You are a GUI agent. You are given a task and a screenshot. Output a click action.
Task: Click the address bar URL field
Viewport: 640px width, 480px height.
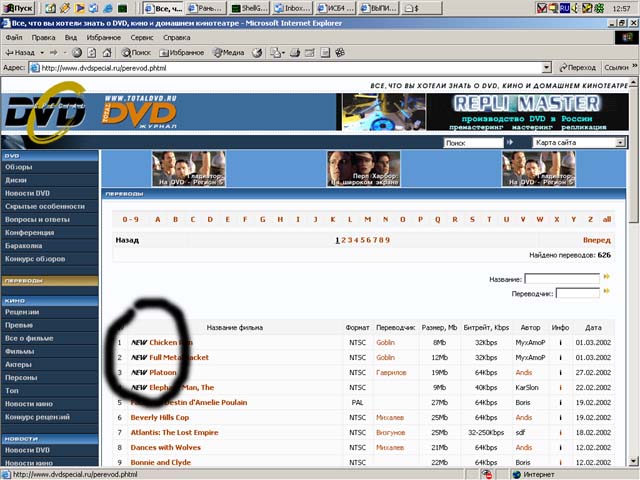click(286, 68)
